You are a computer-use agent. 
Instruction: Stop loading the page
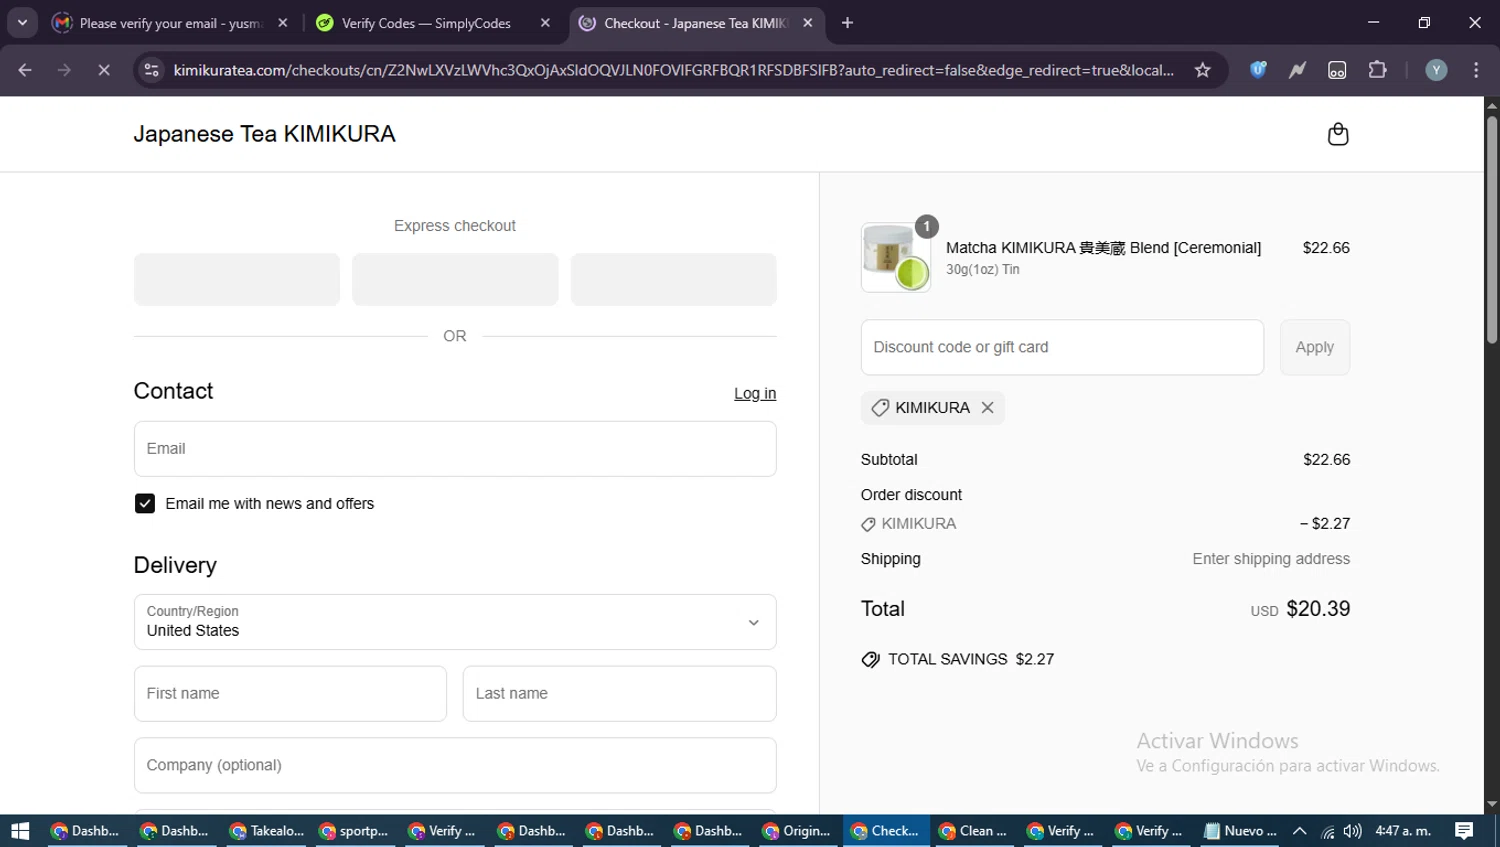tap(103, 70)
